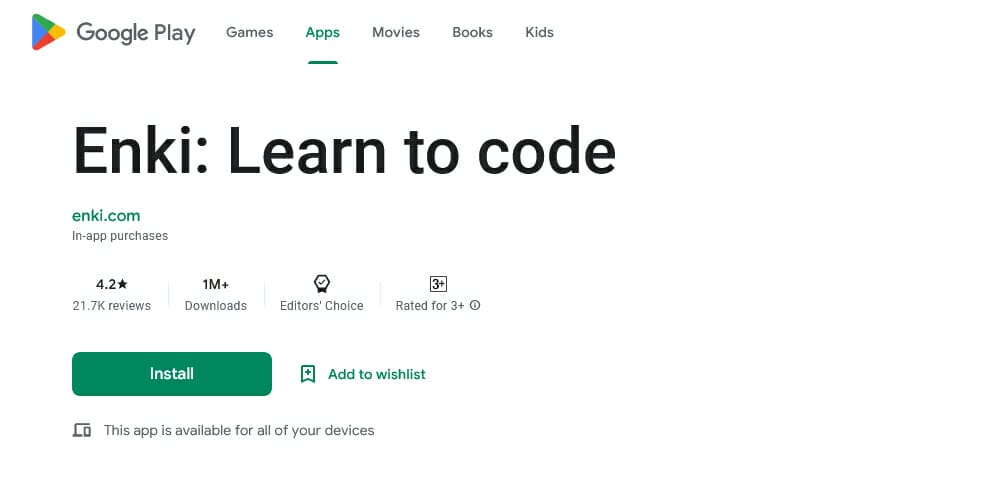Open the Games tab
The height and width of the screenshot is (500, 1000).
coord(249,32)
